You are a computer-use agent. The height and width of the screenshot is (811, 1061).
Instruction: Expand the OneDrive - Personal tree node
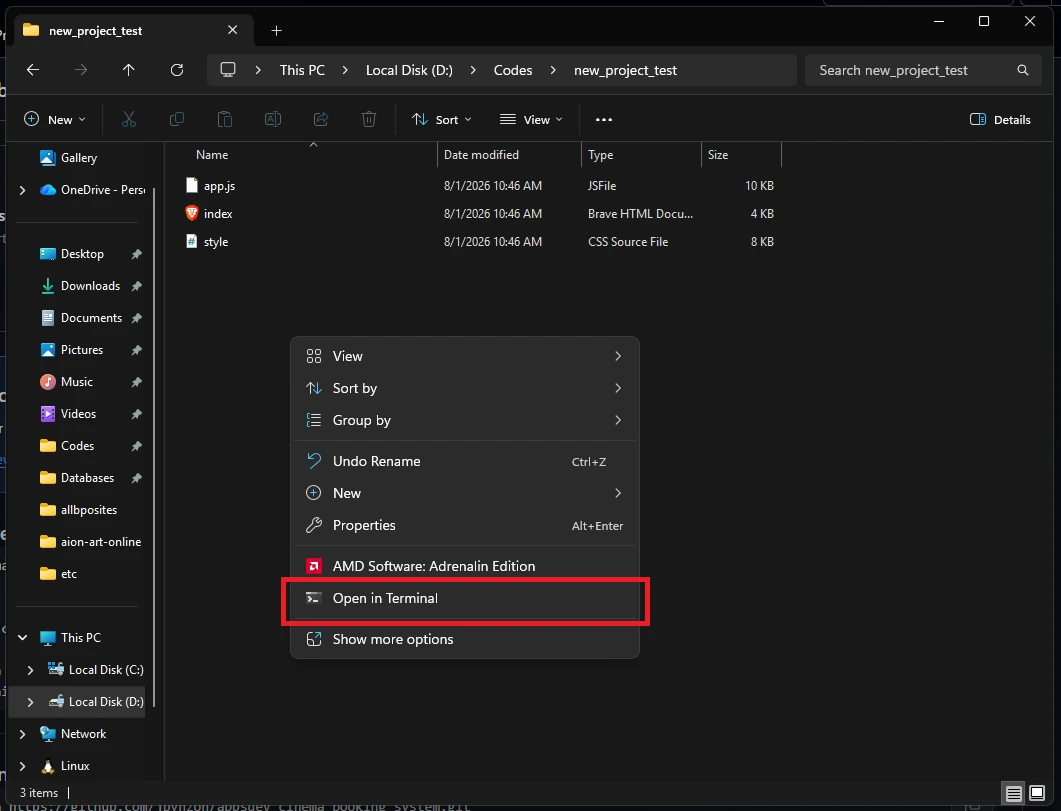point(22,190)
